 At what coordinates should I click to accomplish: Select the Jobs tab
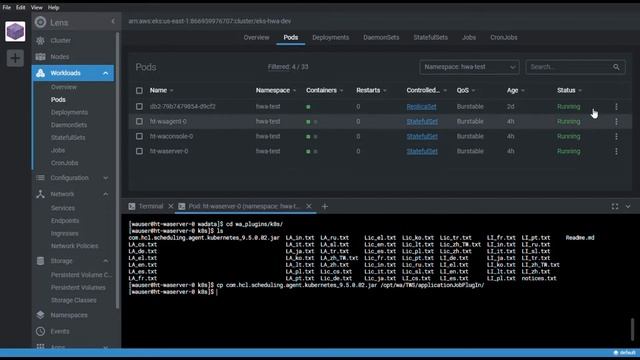(x=469, y=38)
